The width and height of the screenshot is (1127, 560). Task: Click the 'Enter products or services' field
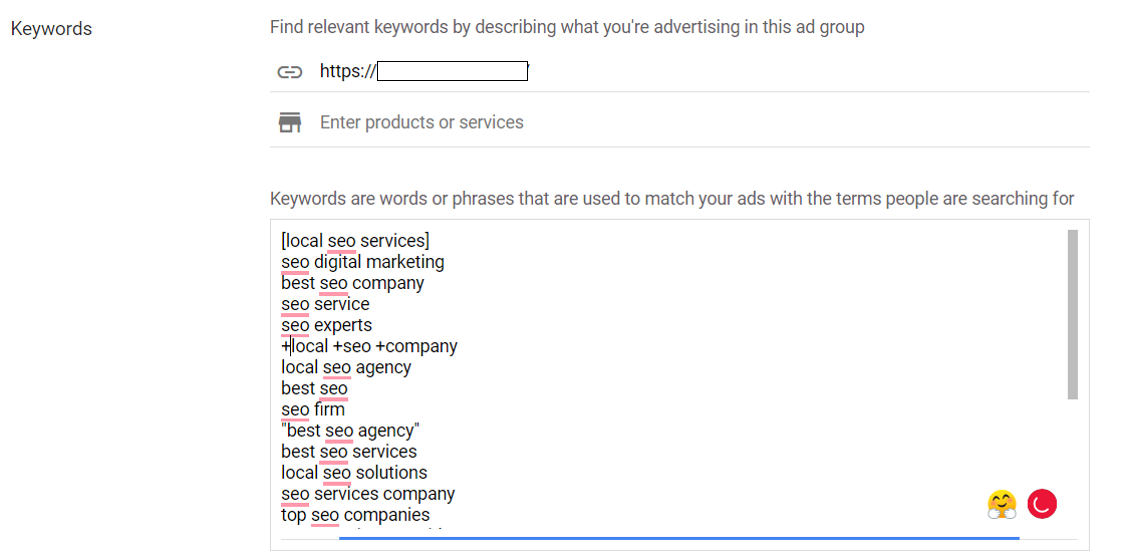coord(679,122)
